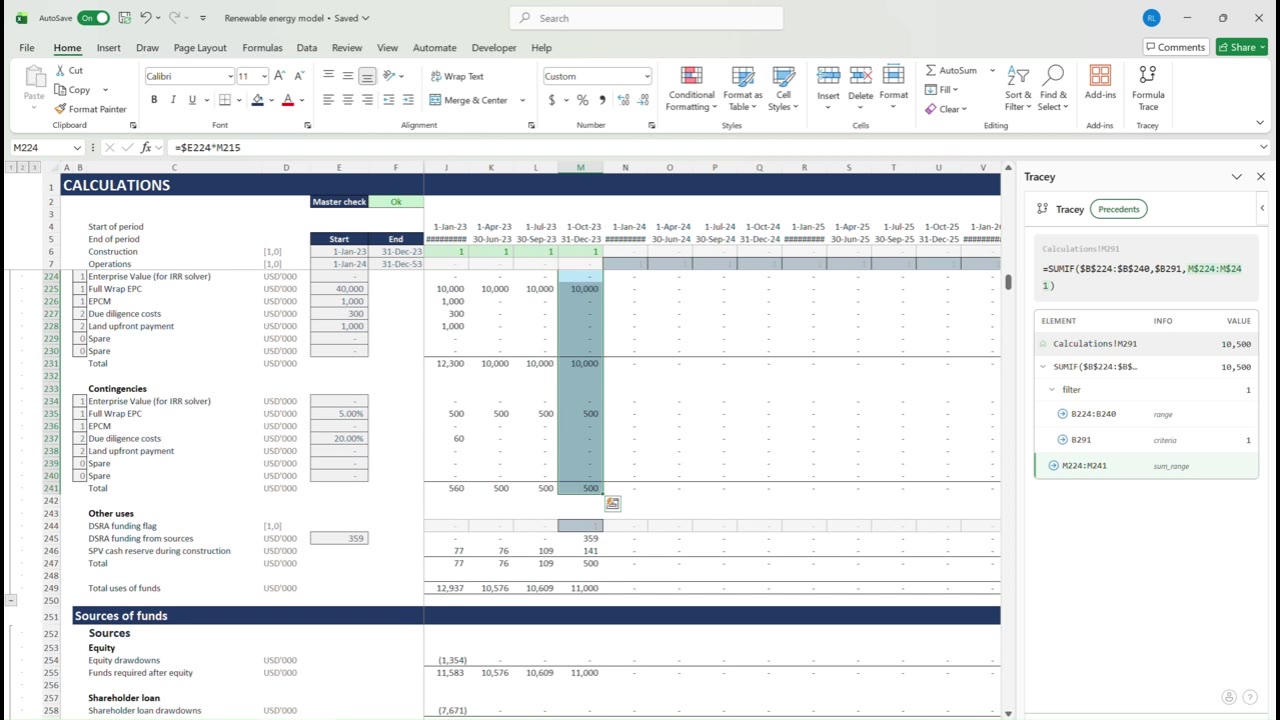This screenshot has height=720, width=1280.
Task: Toggle the AutoSave switch
Action: pyautogui.click(x=93, y=18)
